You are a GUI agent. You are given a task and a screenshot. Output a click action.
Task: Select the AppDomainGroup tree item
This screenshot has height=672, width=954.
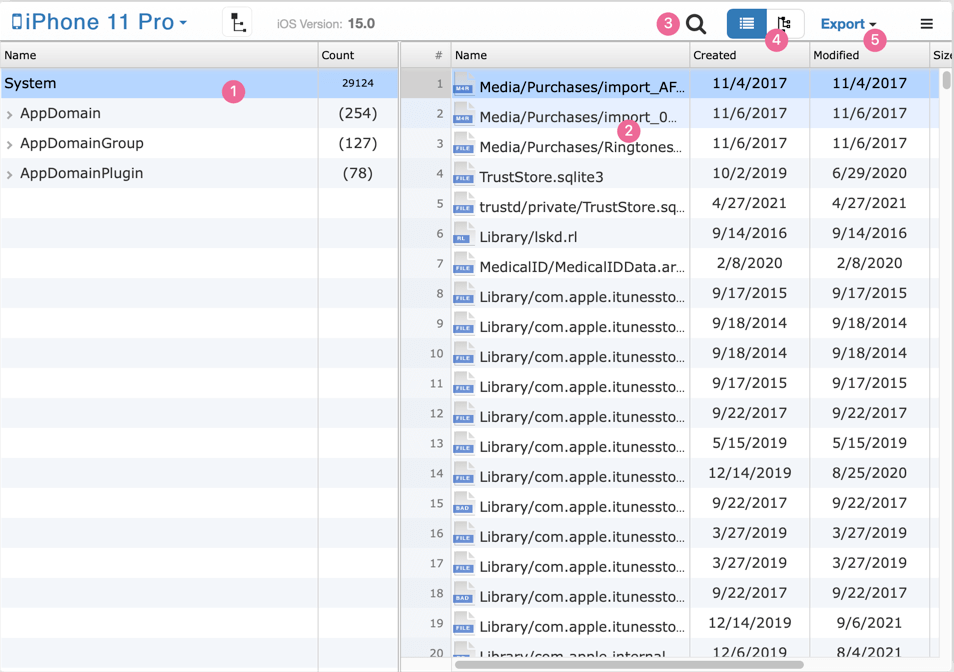82,143
